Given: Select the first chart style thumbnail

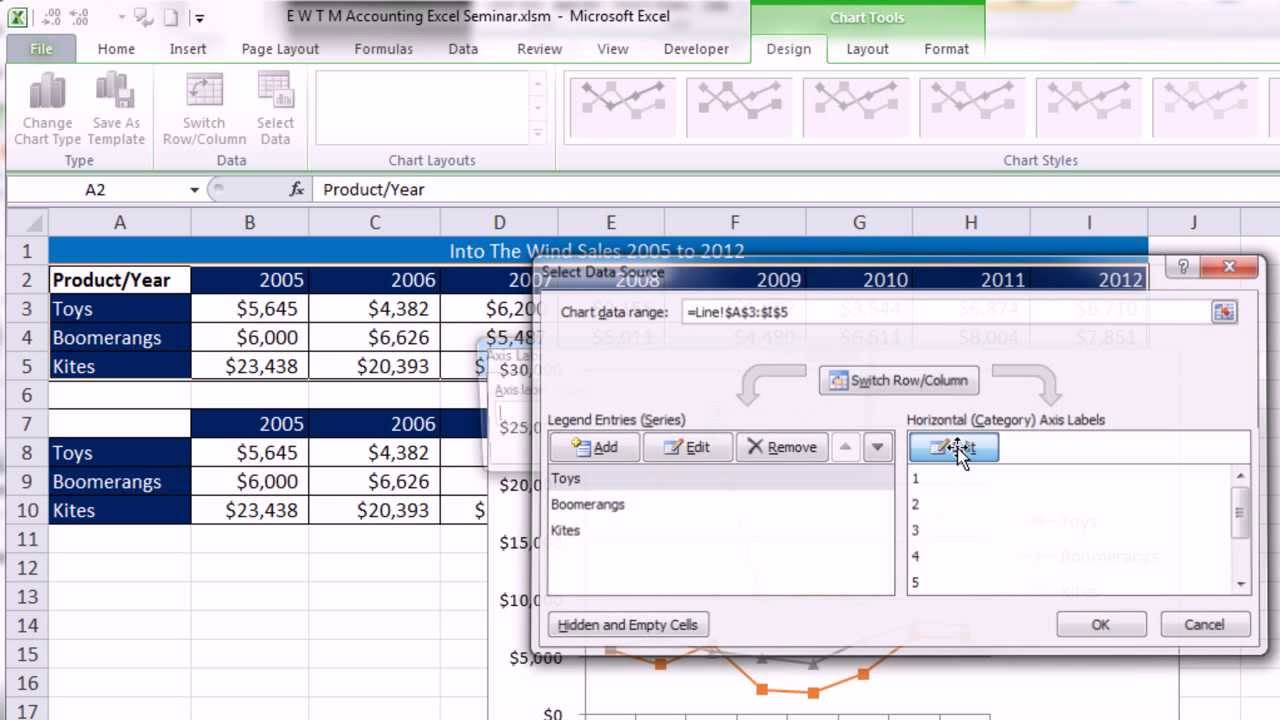Looking at the screenshot, I should point(622,105).
